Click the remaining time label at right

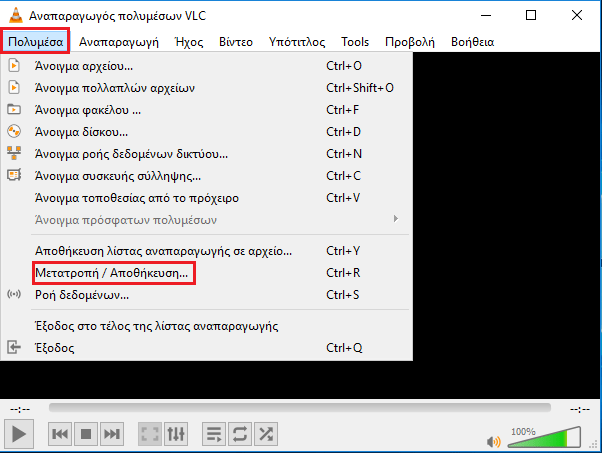coord(580,410)
